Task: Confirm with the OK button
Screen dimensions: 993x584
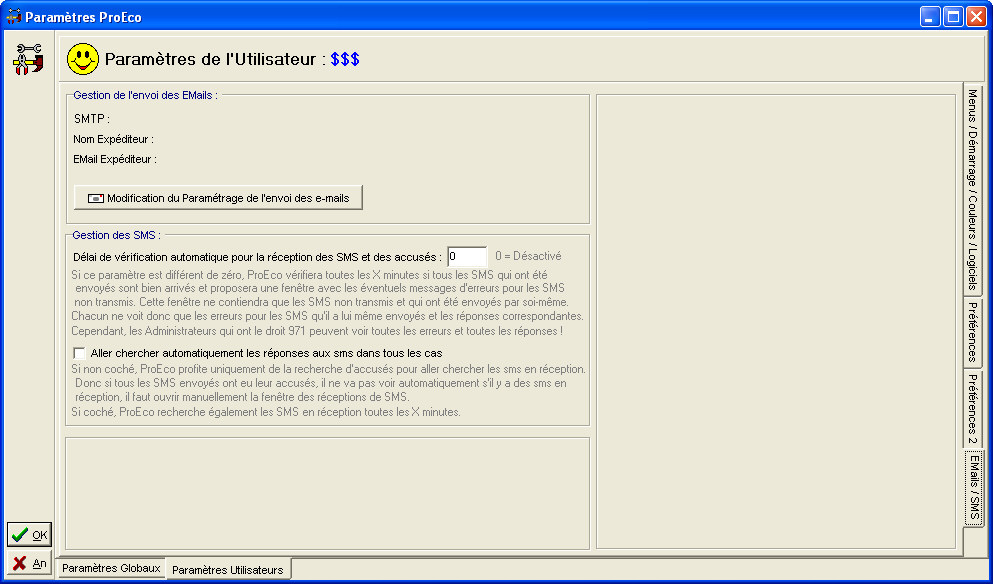Action: click(29, 535)
